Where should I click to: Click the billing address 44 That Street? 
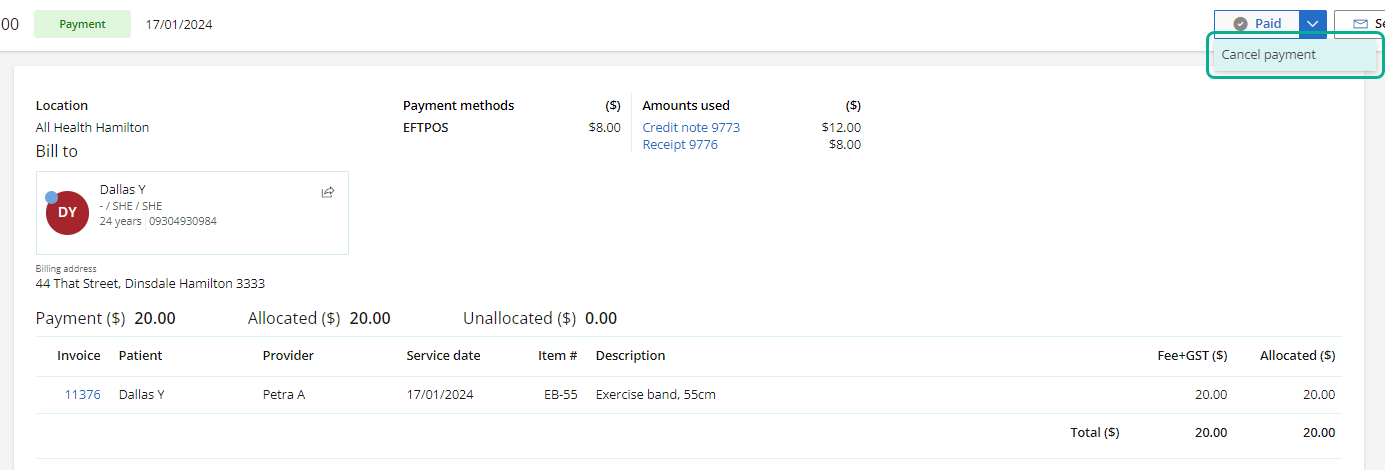click(x=150, y=283)
